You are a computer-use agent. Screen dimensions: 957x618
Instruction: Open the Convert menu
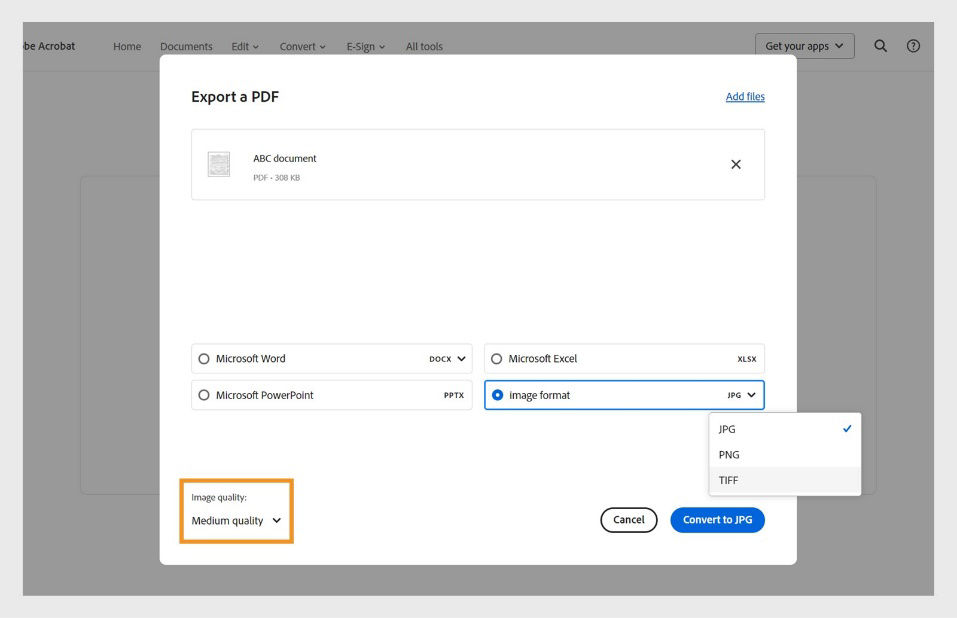[x=301, y=46]
